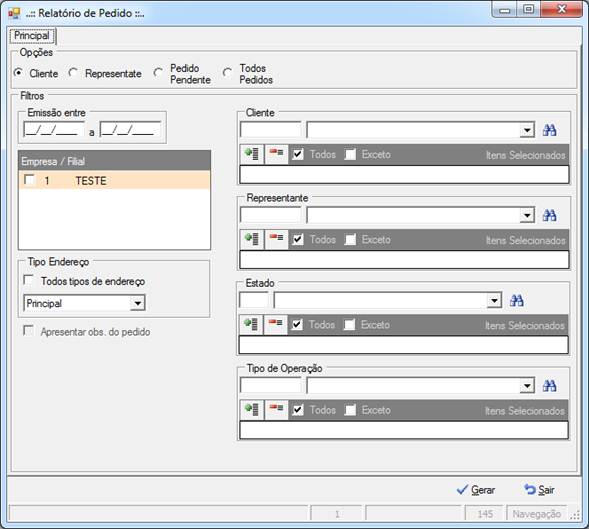Minimize the Relatório de Pedido window

pos(504,9)
